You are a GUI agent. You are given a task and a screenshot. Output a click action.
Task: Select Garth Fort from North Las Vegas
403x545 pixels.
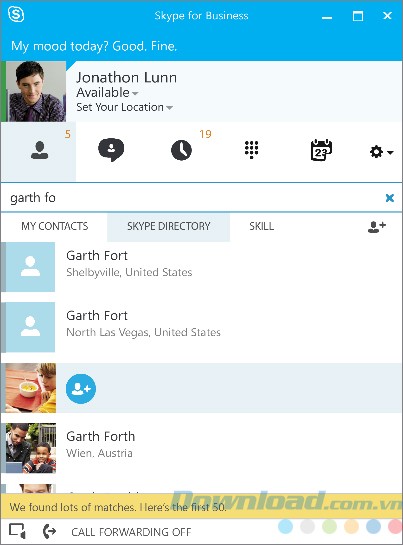[202, 327]
